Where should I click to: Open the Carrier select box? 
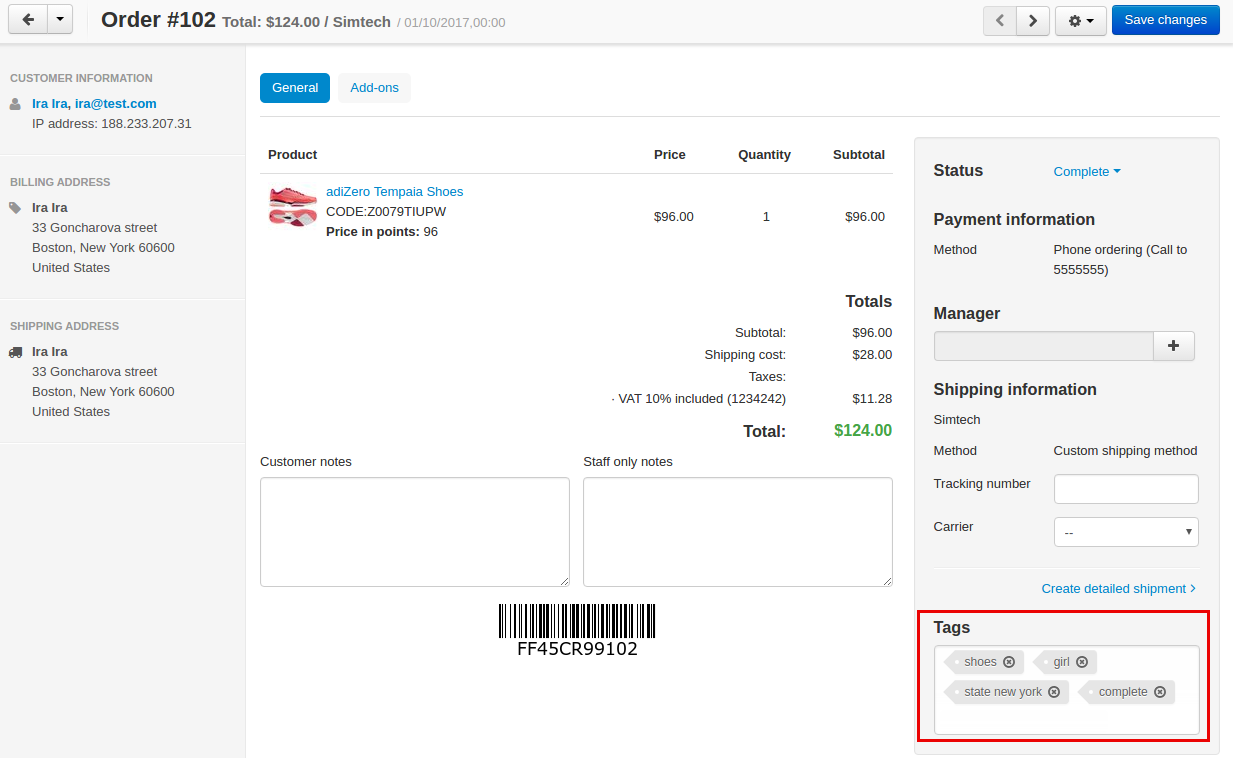tap(1126, 532)
